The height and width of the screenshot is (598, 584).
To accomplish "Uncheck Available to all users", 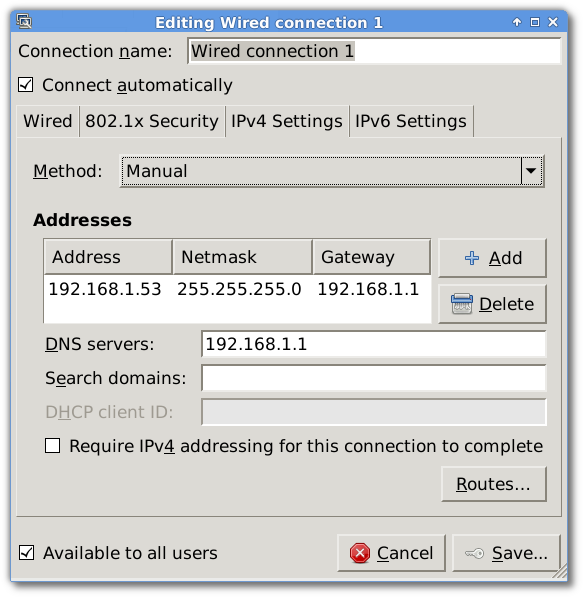I will pyautogui.click(x=26, y=553).
